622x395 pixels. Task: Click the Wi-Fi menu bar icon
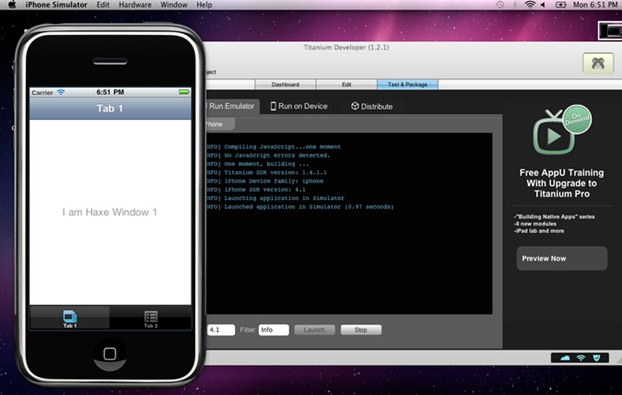(x=530, y=5)
